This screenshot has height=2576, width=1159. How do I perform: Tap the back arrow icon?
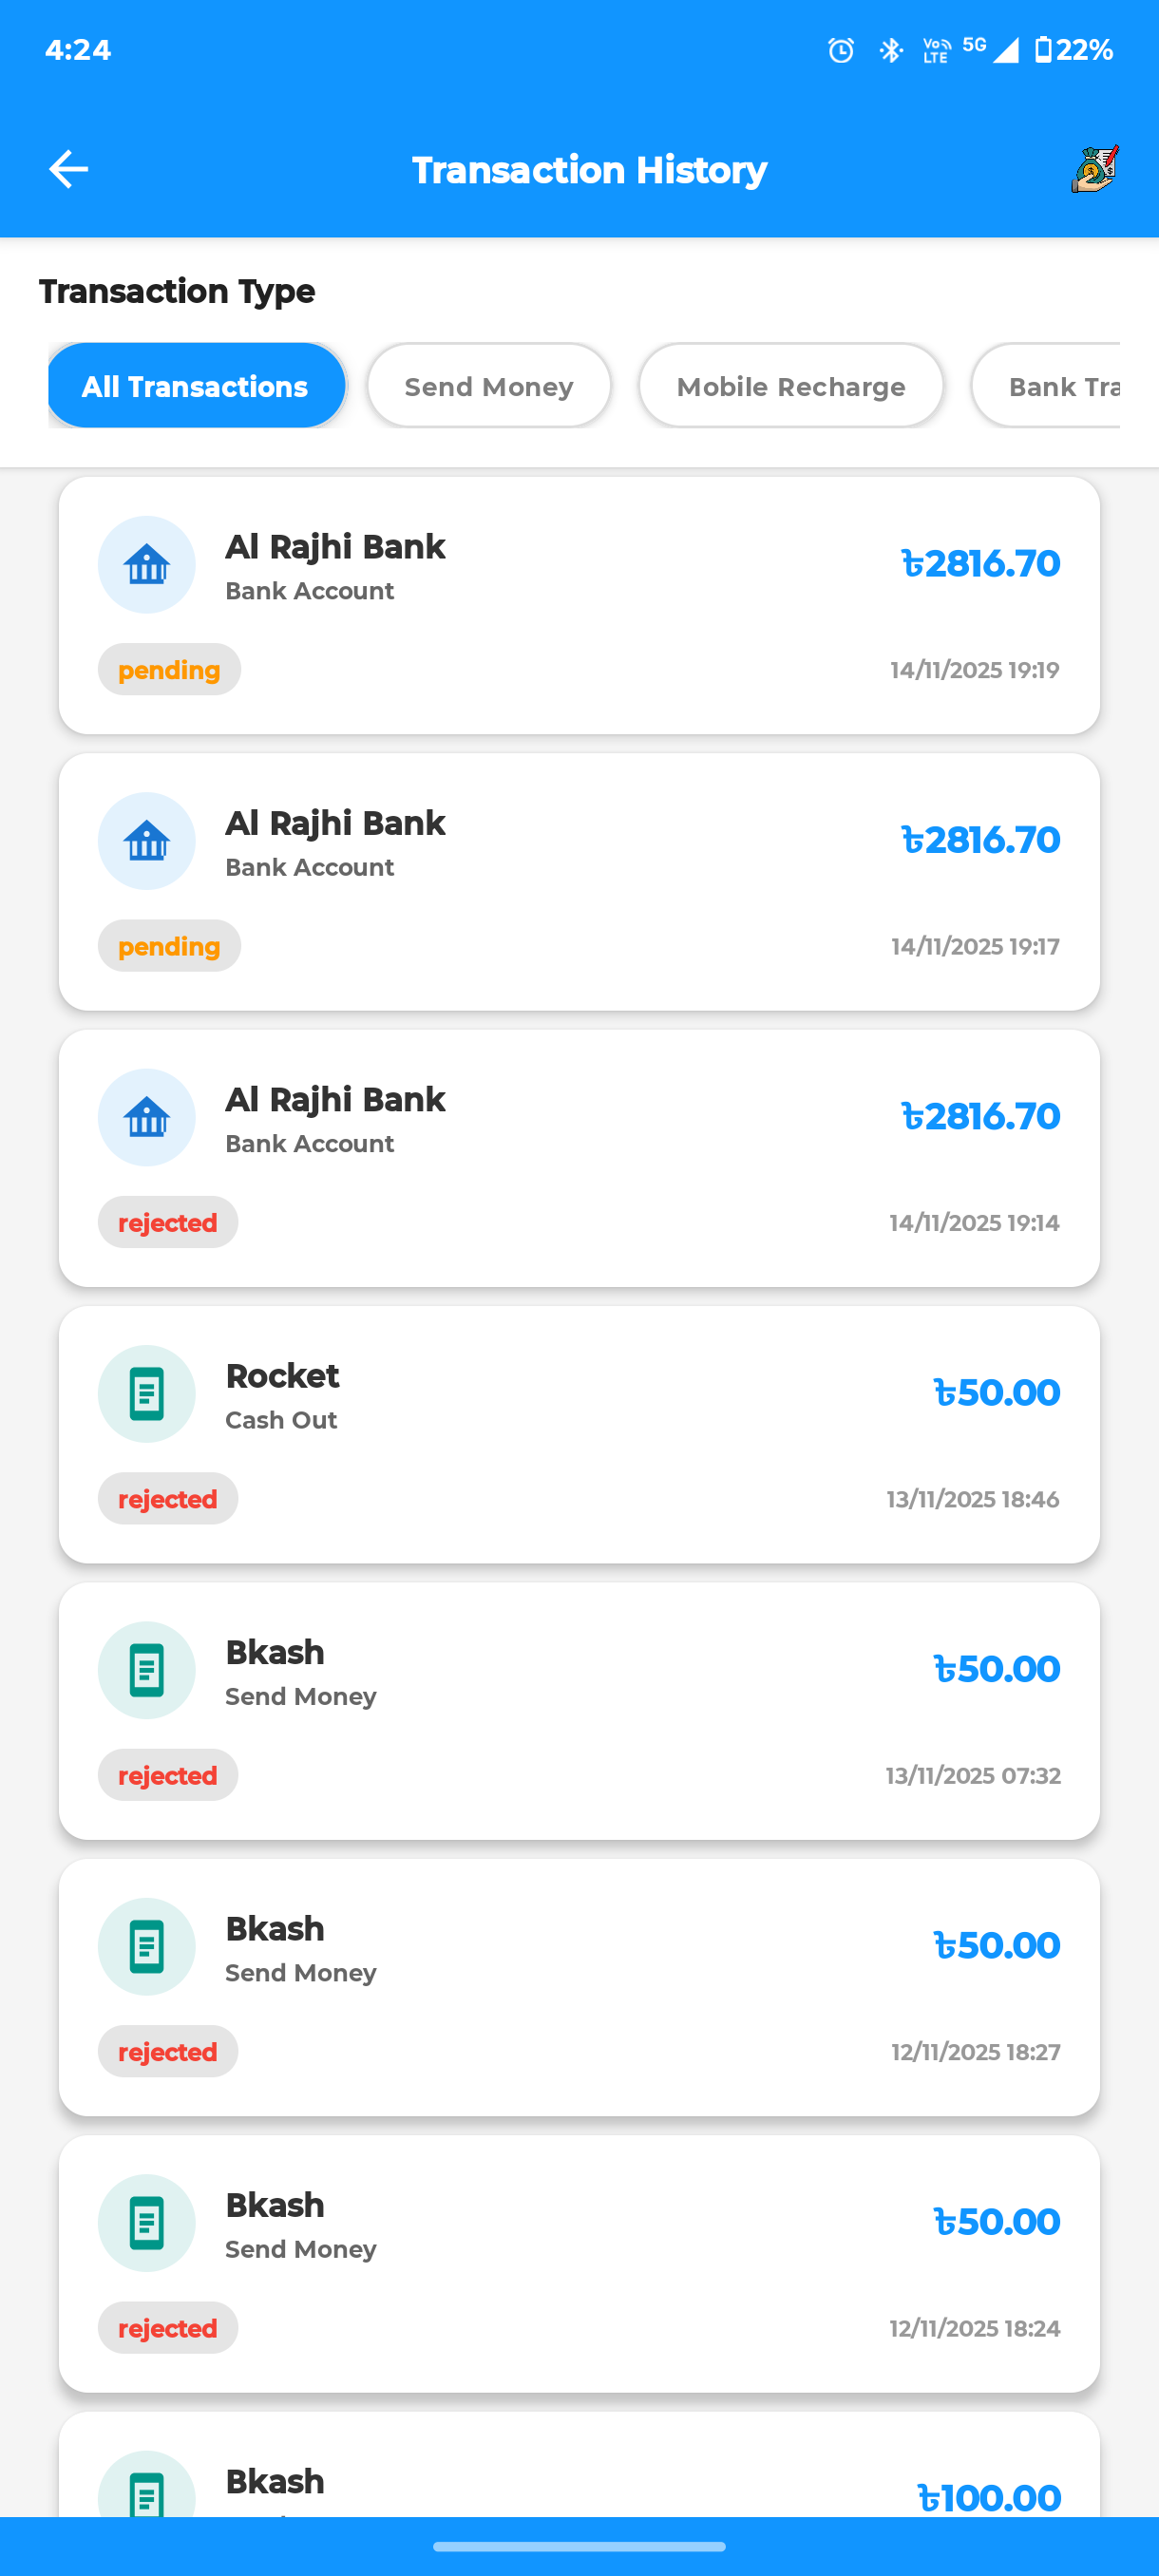pos(68,169)
